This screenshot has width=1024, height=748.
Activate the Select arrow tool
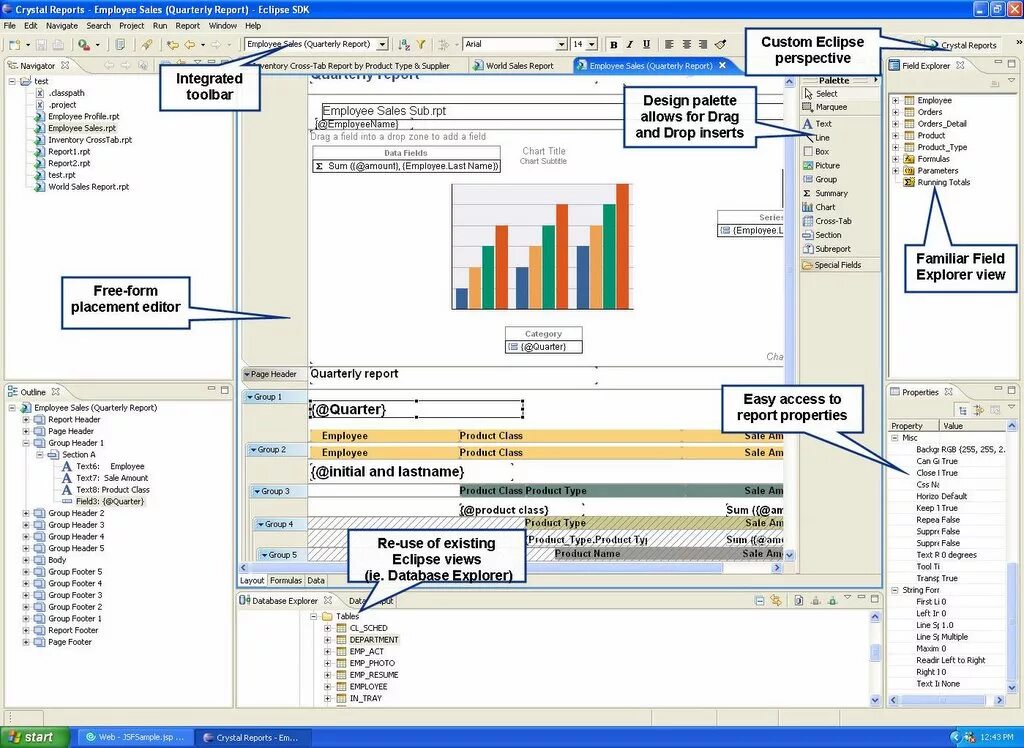820,94
